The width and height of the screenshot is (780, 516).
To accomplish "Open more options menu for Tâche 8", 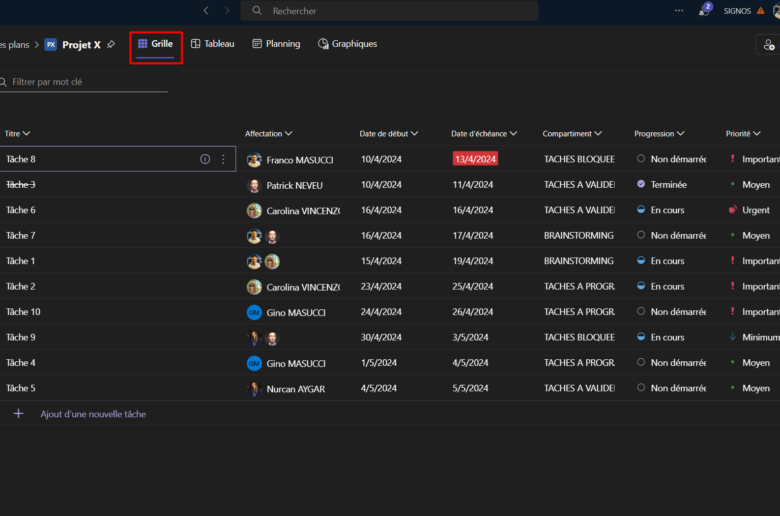I will 223,159.
